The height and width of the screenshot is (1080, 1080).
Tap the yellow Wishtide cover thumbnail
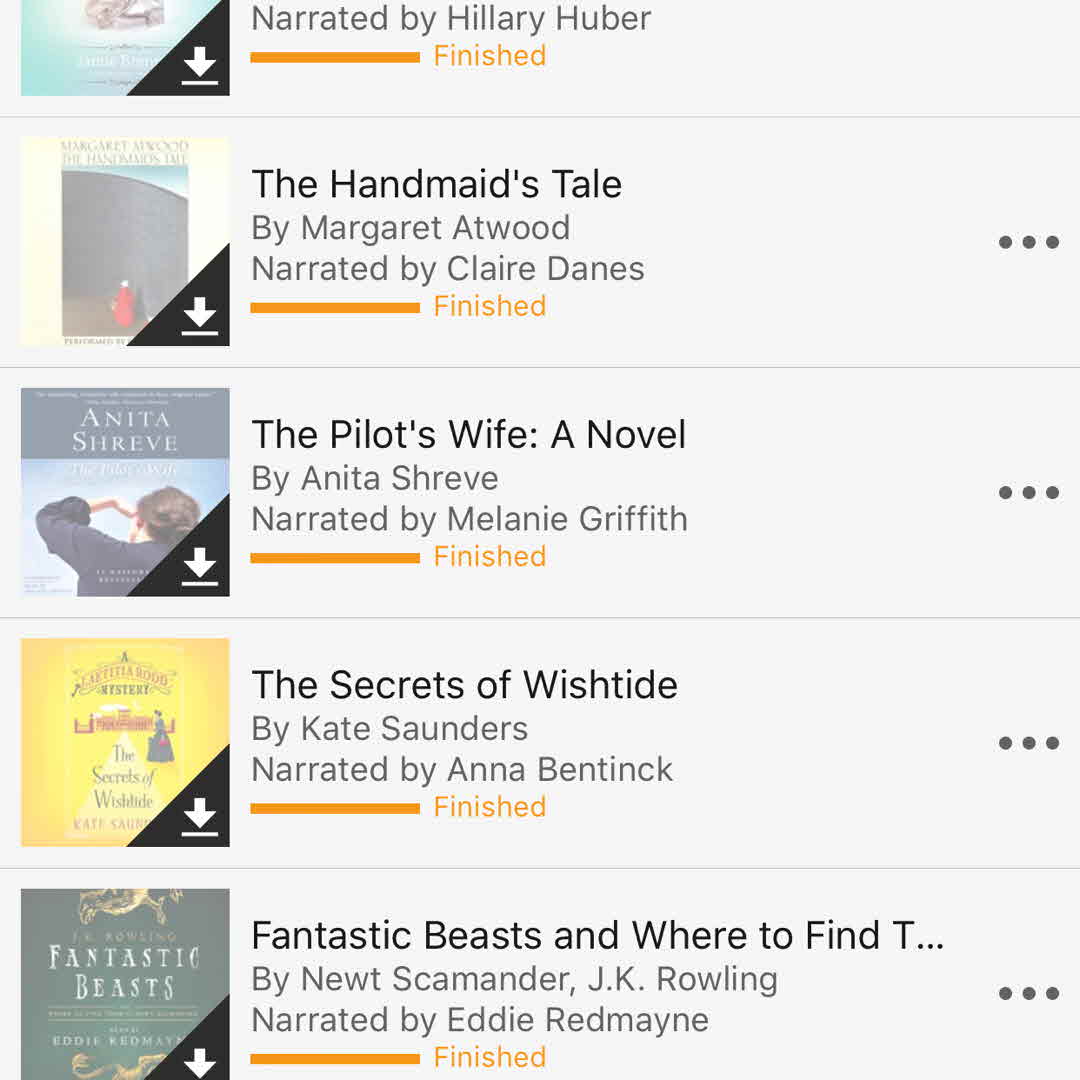125,742
